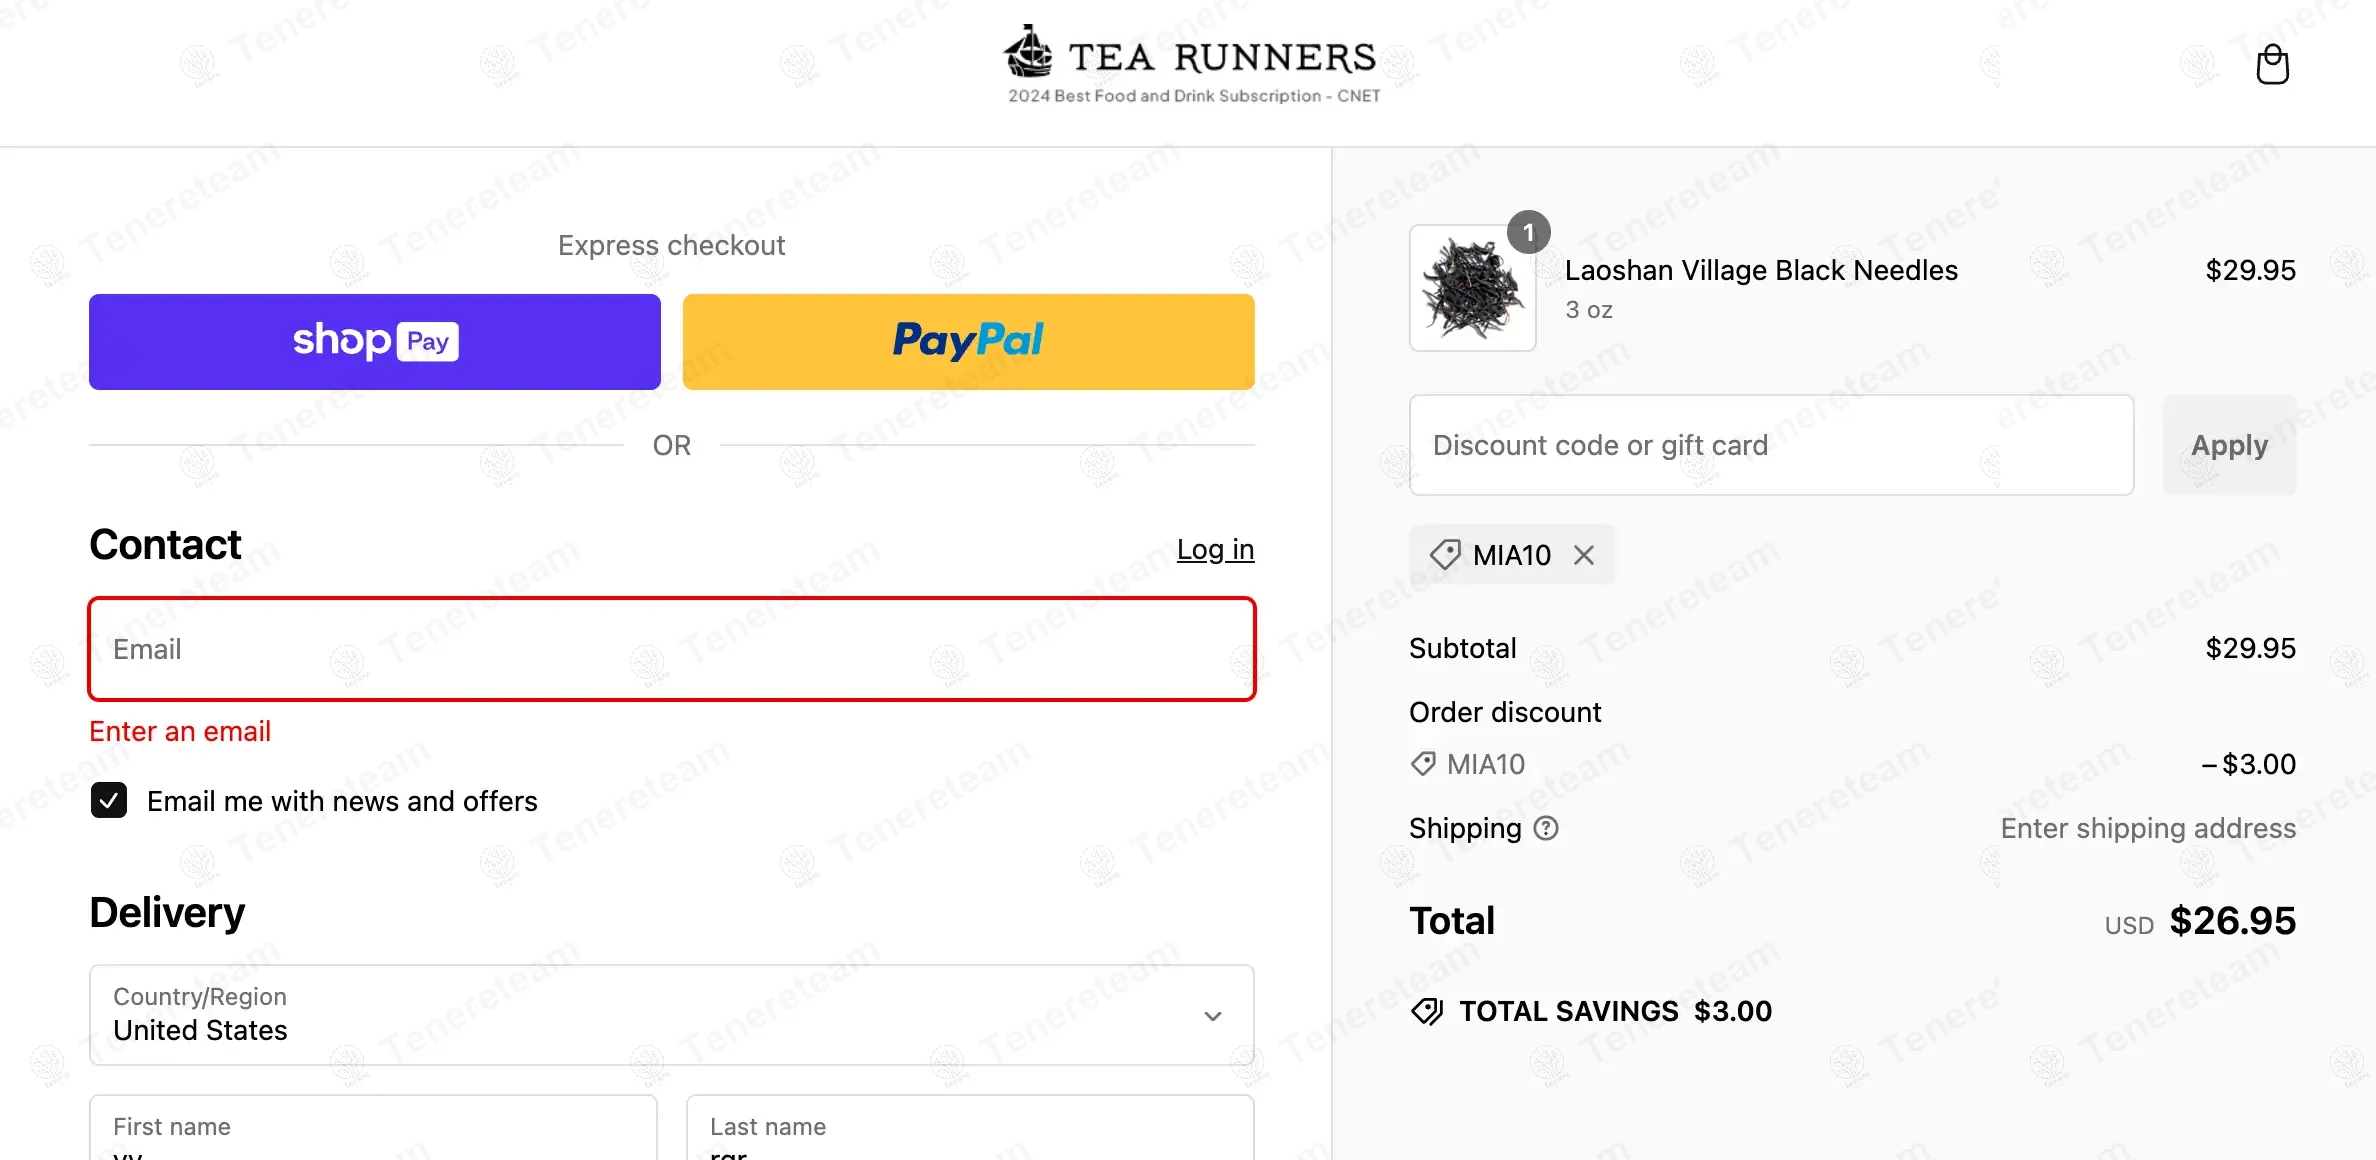Open the shopping bag cart icon
This screenshot has width=2376, height=1160.
click(x=2272, y=65)
